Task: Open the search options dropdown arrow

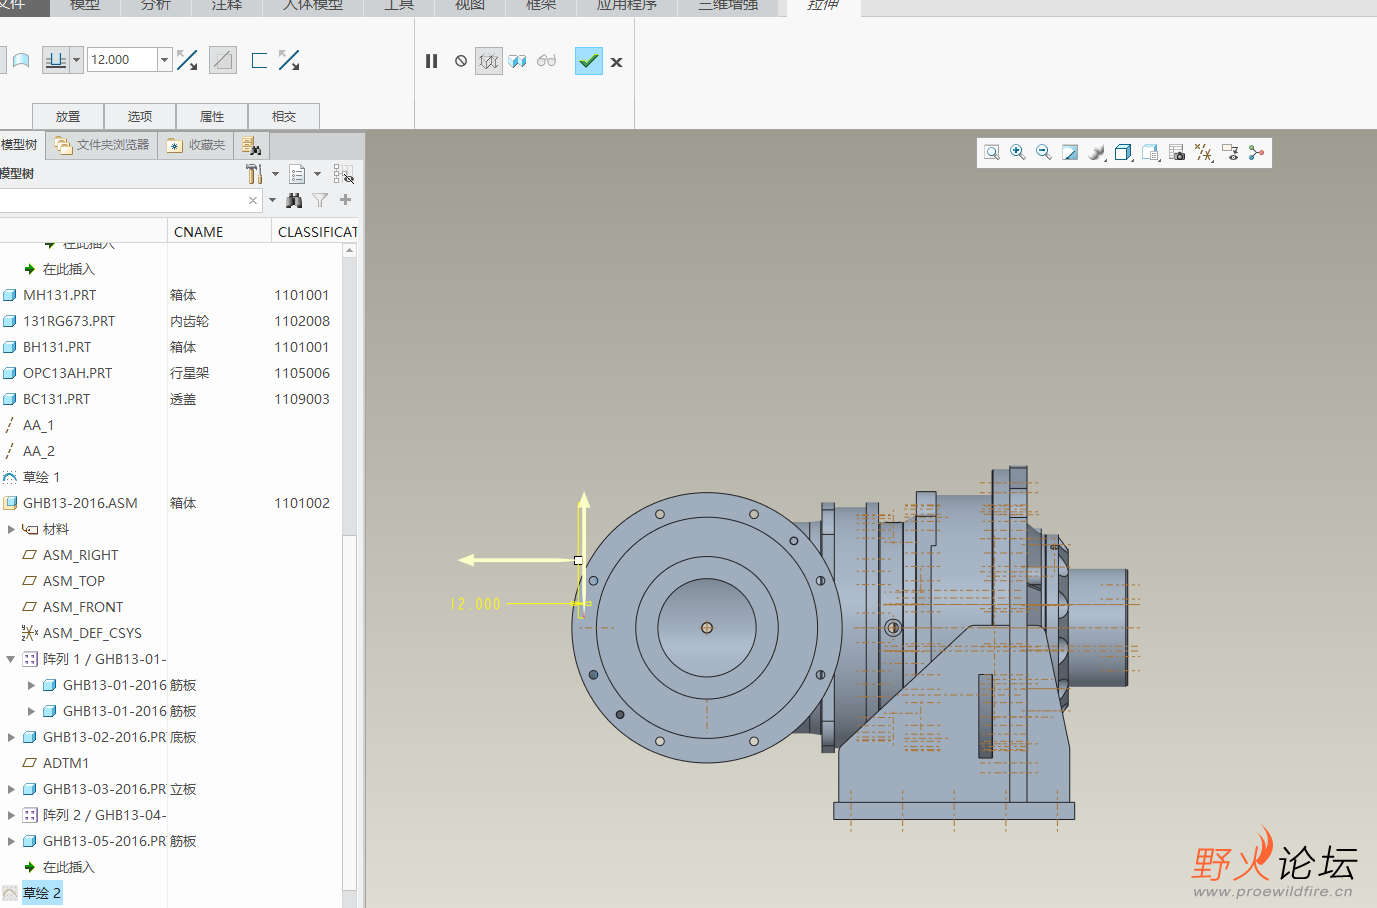Action: click(x=272, y=200)
